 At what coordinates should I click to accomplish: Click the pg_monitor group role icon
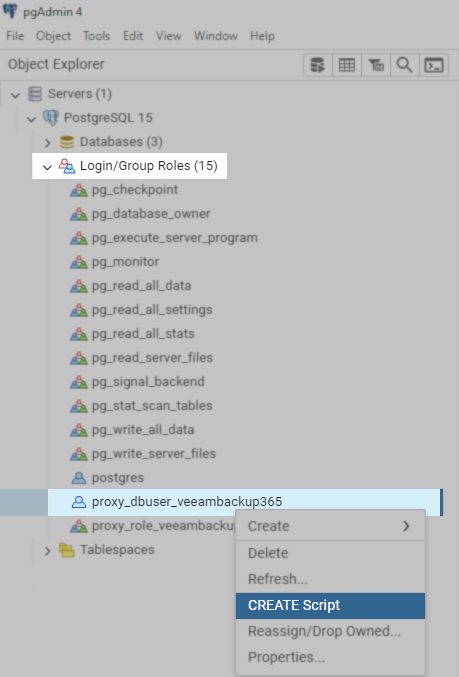pyautogui.click(x=79, y=262)
